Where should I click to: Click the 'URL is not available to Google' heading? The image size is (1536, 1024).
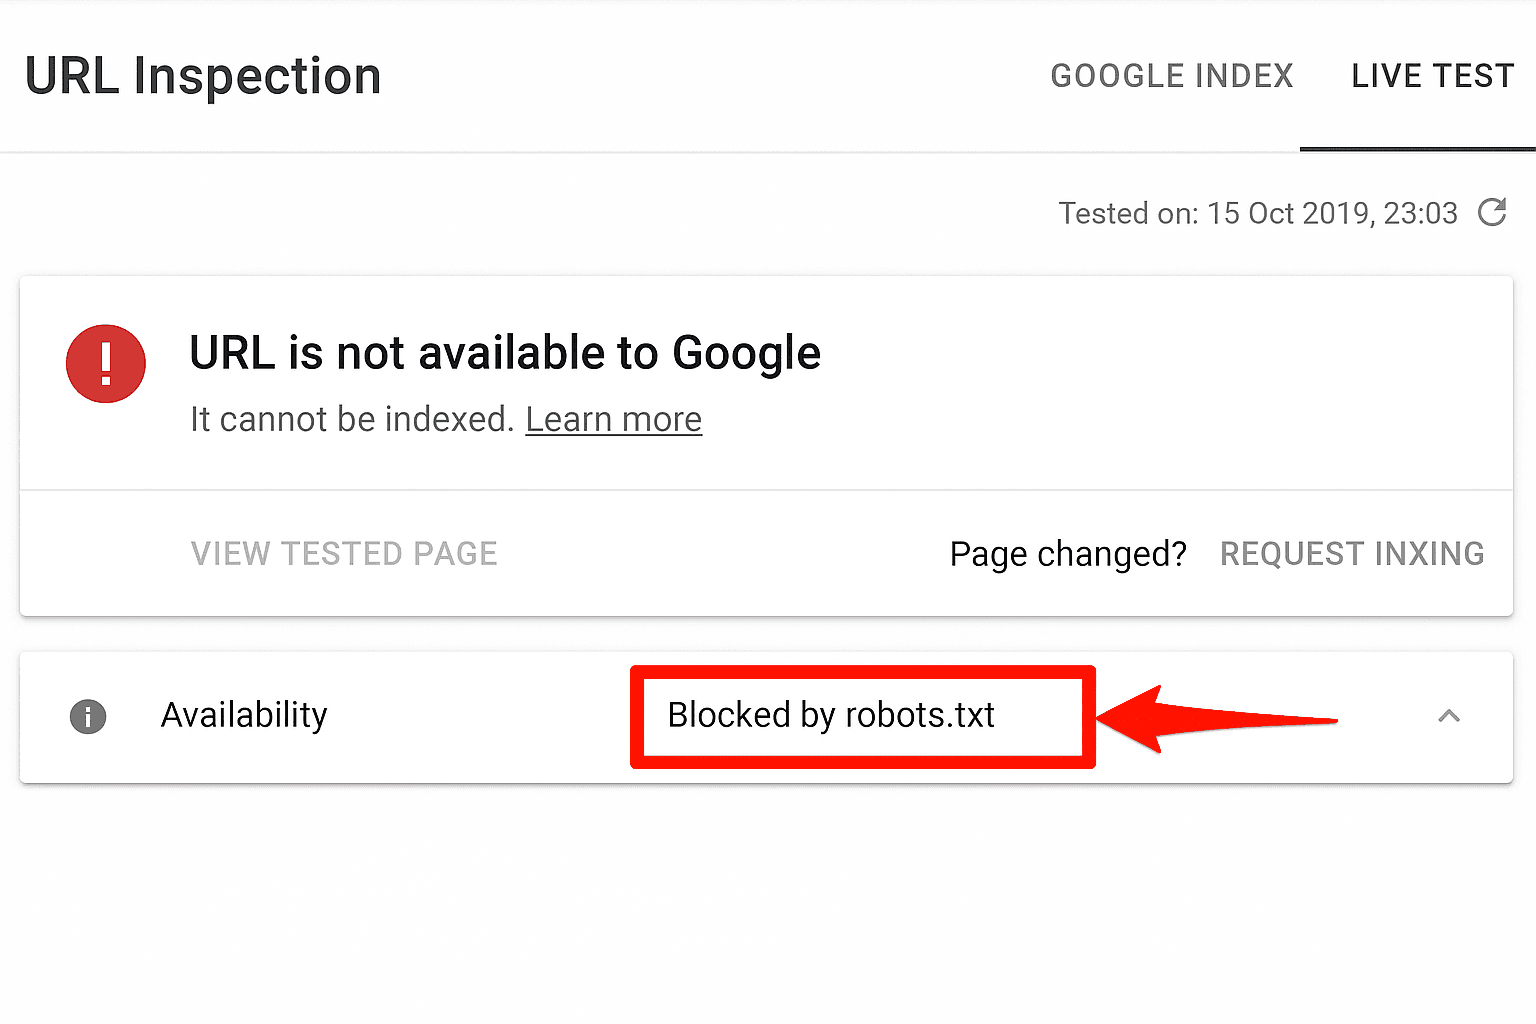[x=505, y=354]
